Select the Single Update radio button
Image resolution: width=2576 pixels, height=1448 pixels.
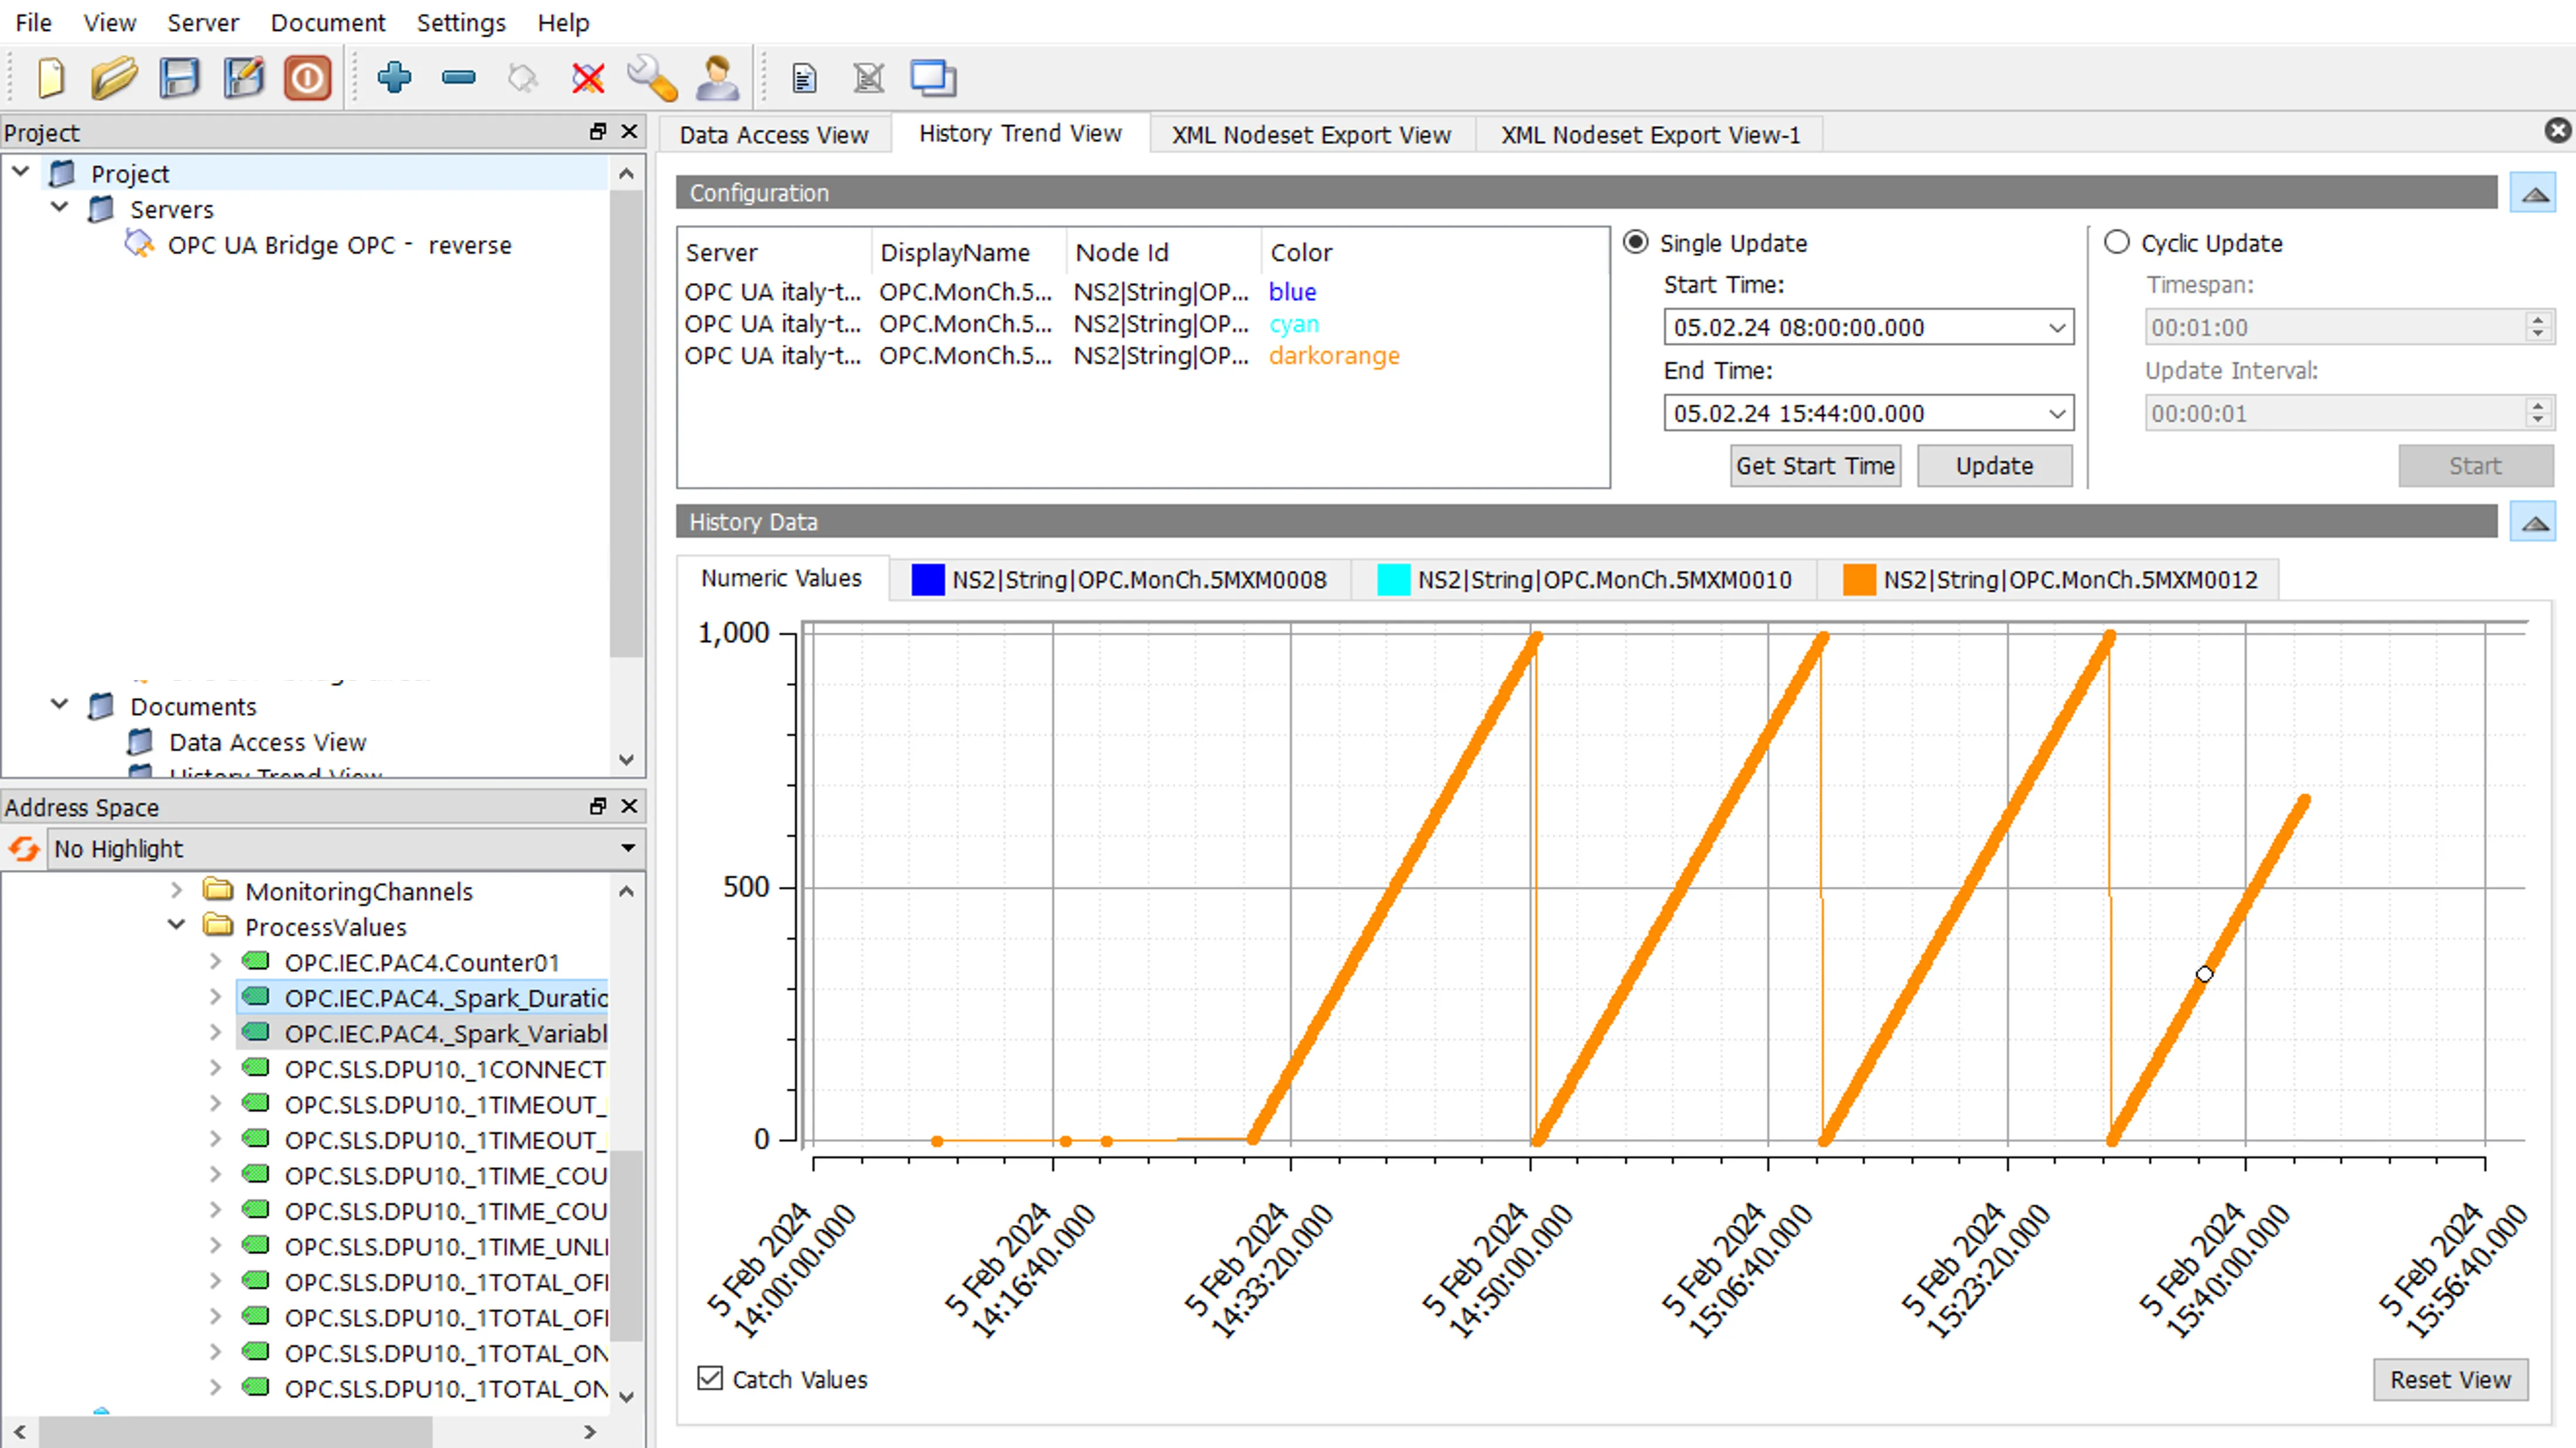click(x=1635, y=242)
